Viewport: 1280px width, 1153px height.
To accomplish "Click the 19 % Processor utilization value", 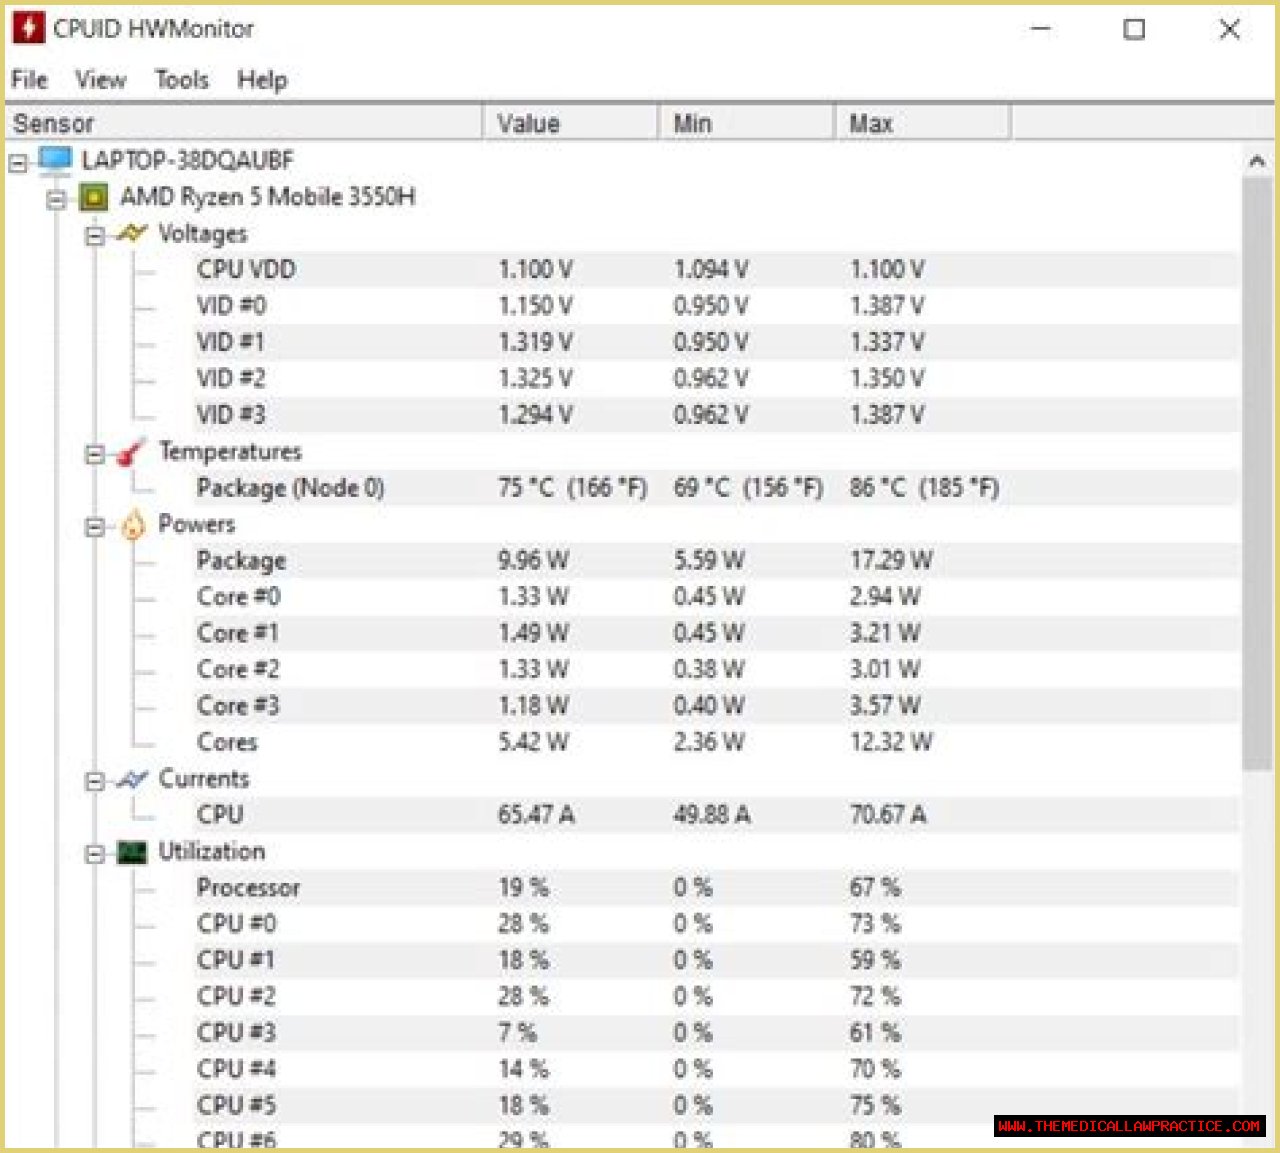I will coord(523,888).
